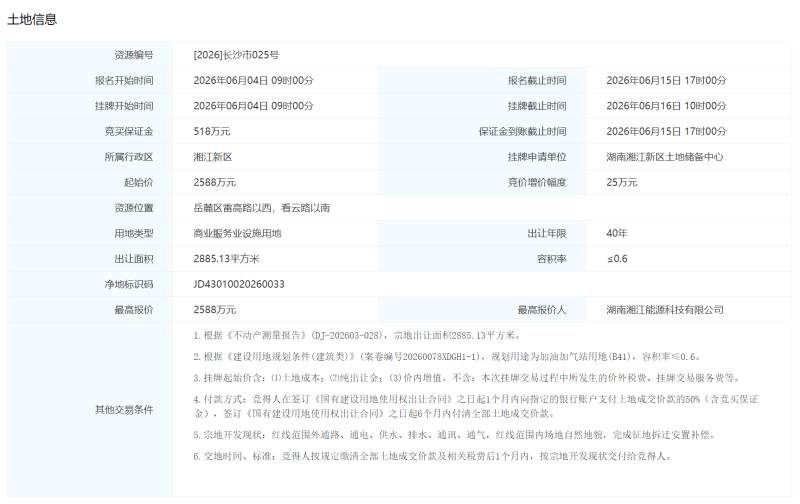Click the 报名开始时间 label

click(x=124, y=81)
